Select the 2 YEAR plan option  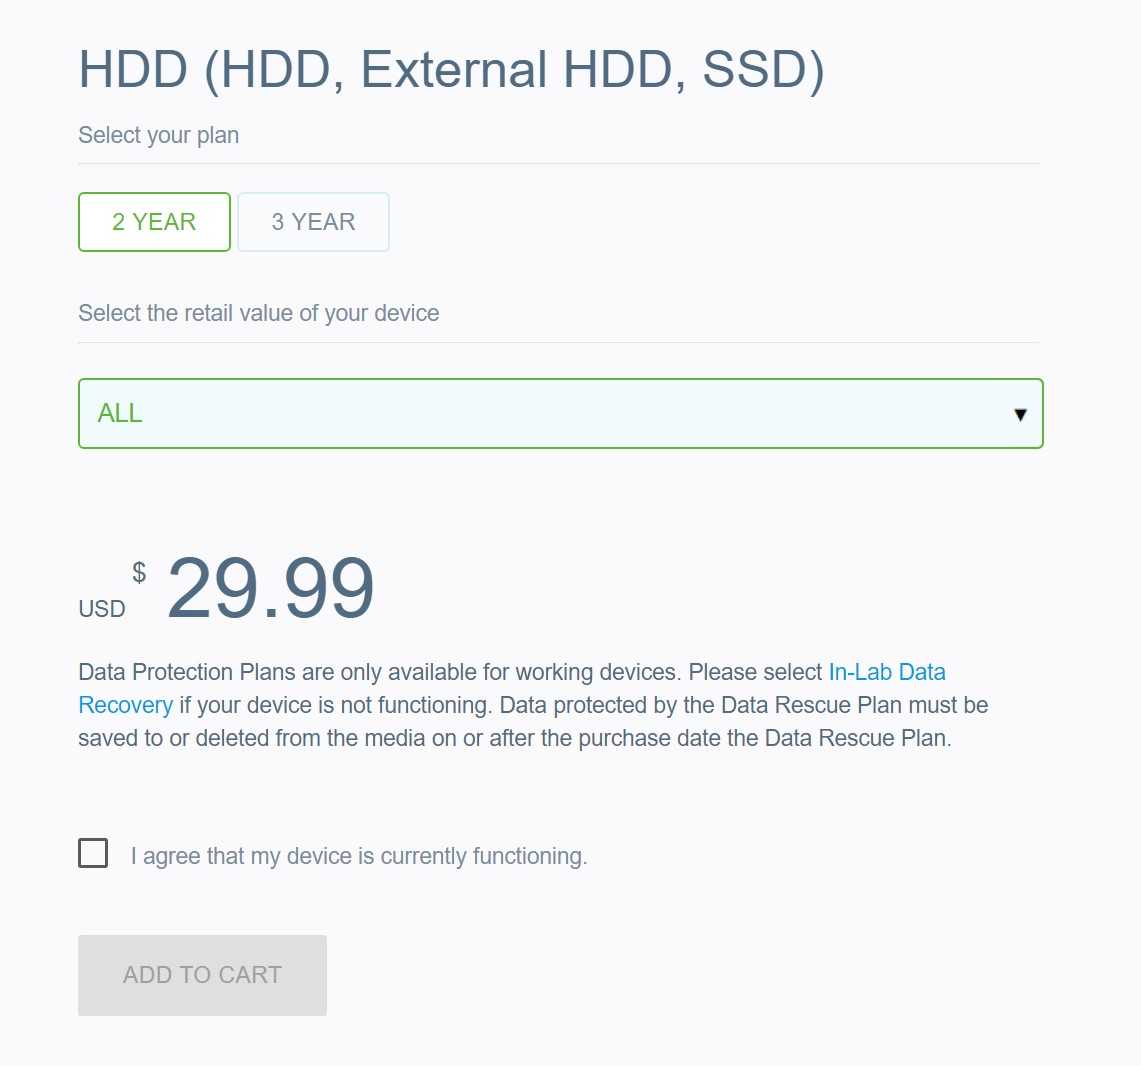point(154,222)
